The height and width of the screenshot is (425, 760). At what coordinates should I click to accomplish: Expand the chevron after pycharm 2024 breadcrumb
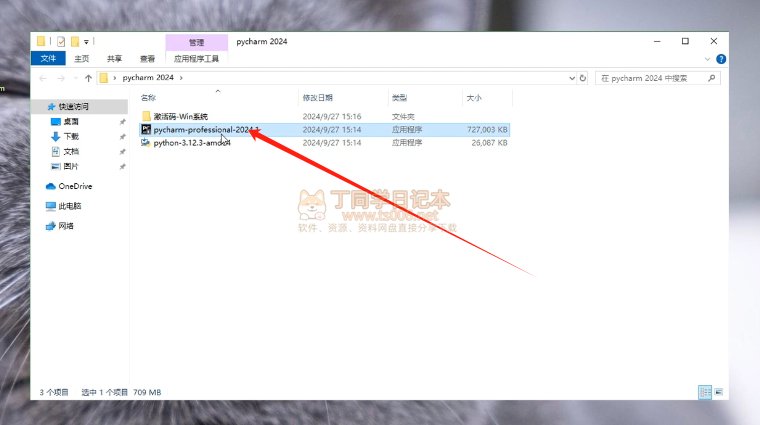[181, 78]
